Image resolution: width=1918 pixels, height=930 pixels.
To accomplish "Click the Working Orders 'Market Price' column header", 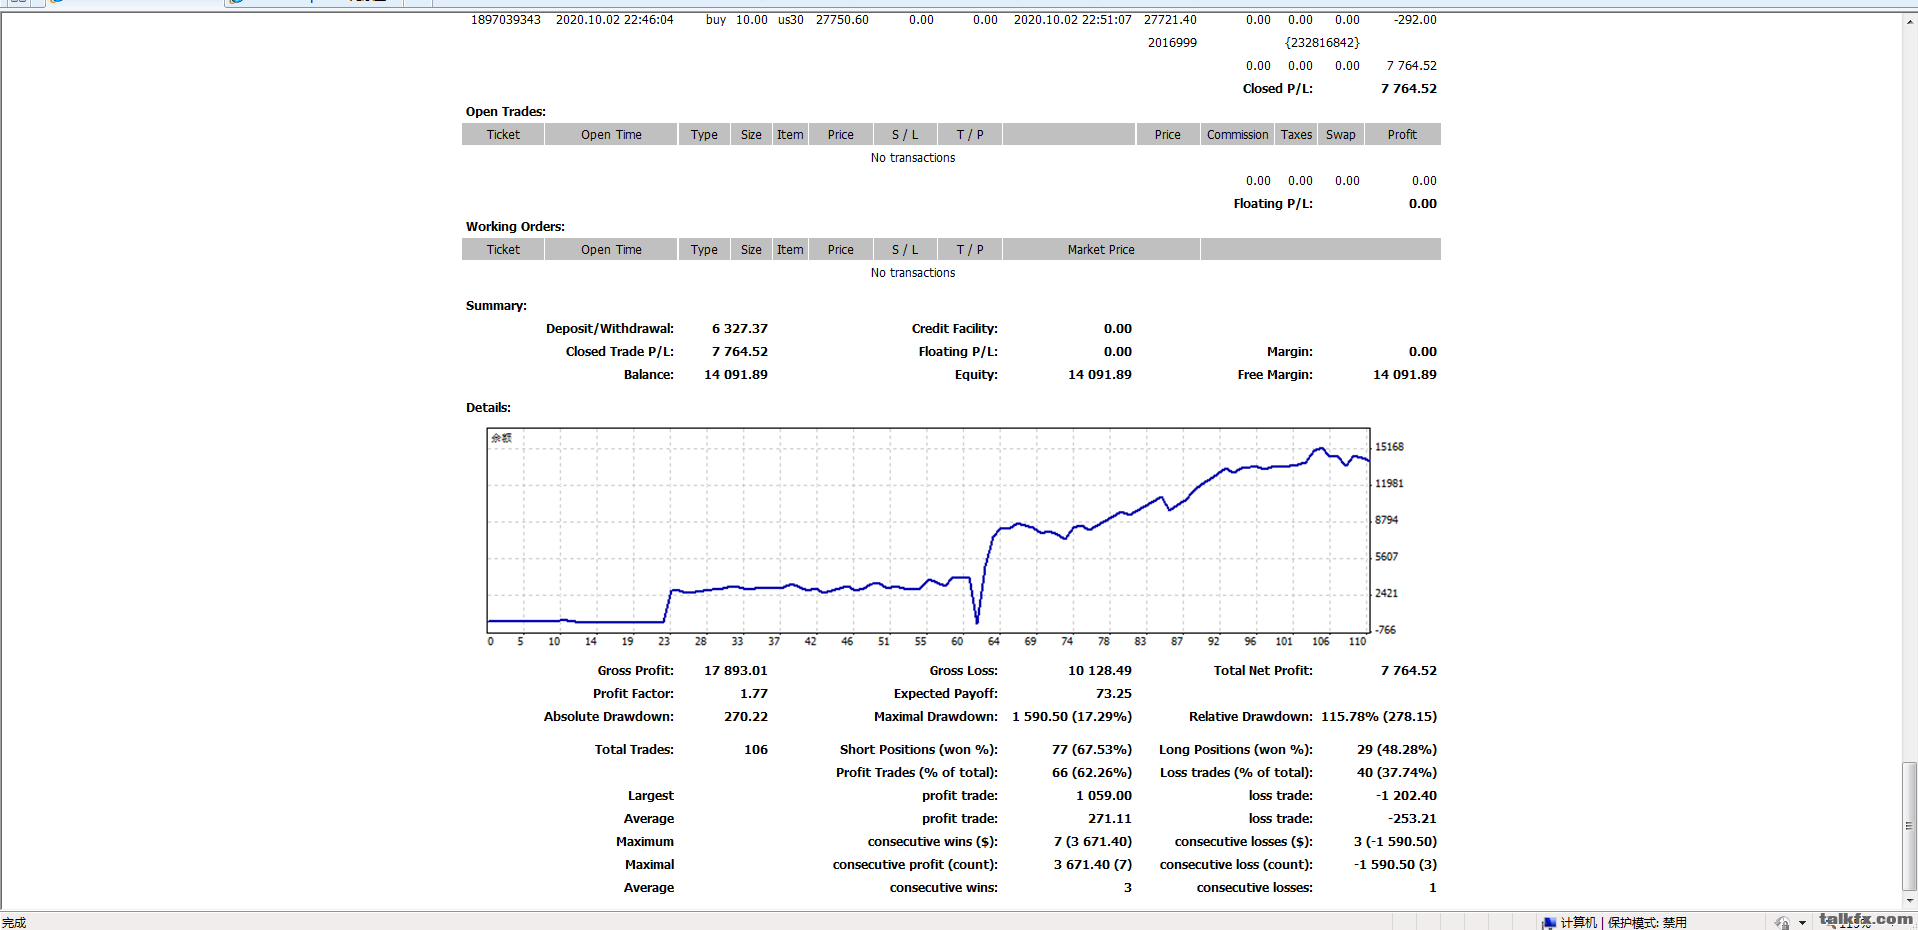I will 1101,250.
